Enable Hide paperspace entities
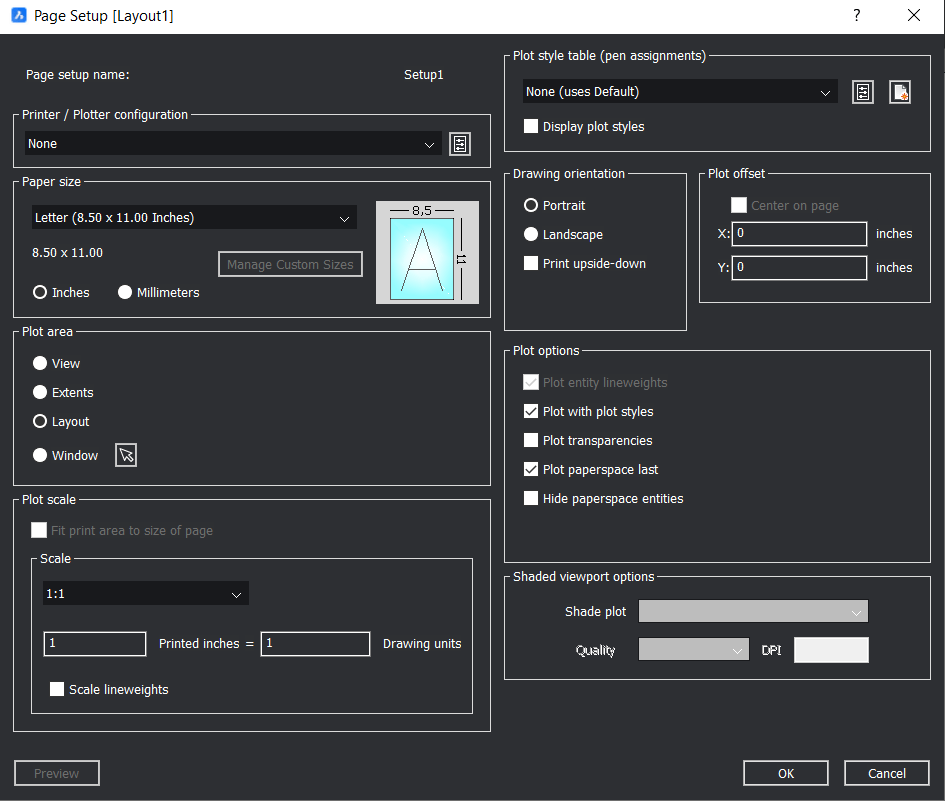The image size is (945, 801). 530,498
